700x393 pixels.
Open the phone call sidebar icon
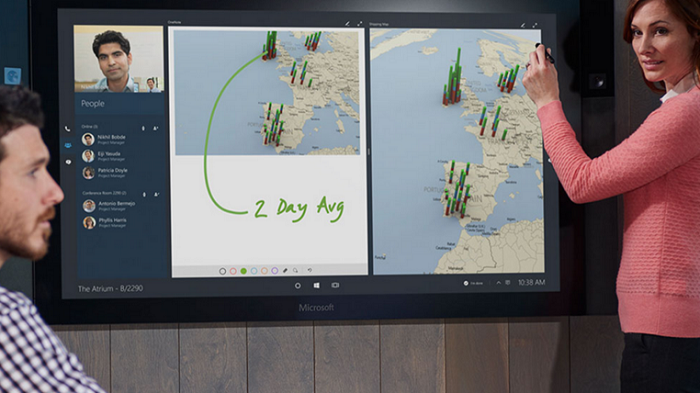point(67,129)
